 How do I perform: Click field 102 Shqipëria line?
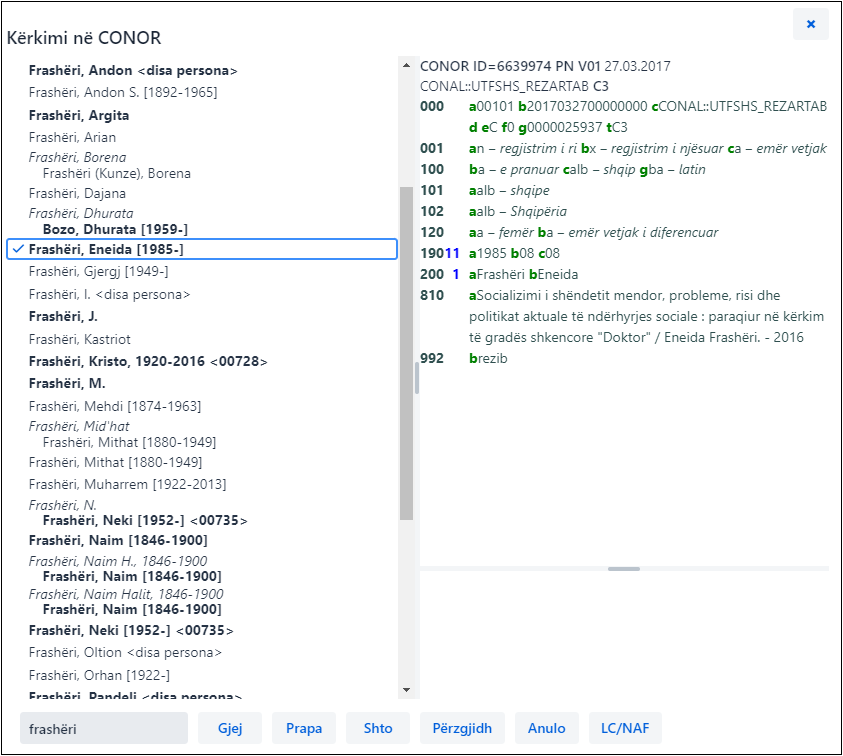494,211
